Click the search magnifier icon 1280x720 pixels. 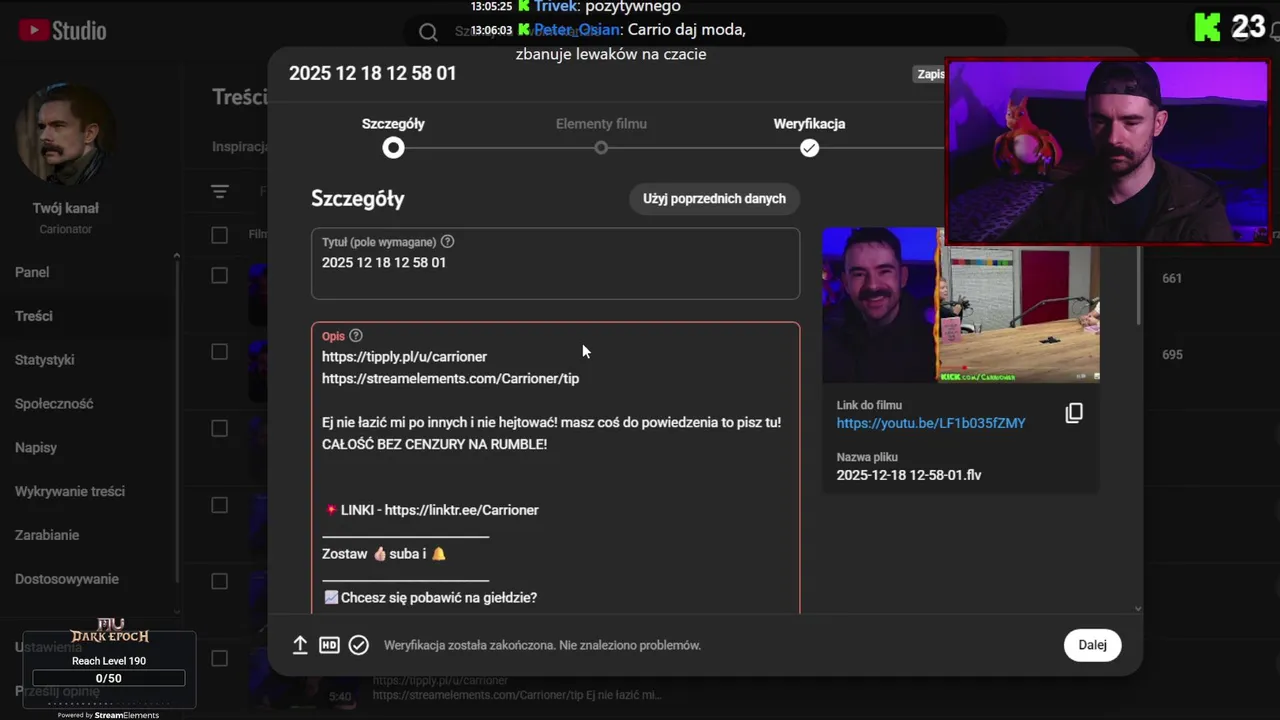[428, 32]
